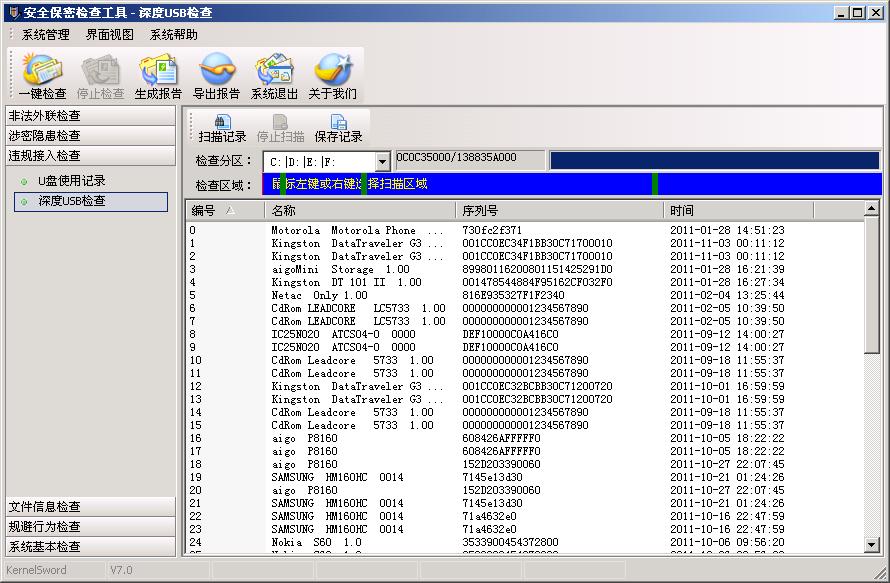Click V7.0 version in status bar

121,570
